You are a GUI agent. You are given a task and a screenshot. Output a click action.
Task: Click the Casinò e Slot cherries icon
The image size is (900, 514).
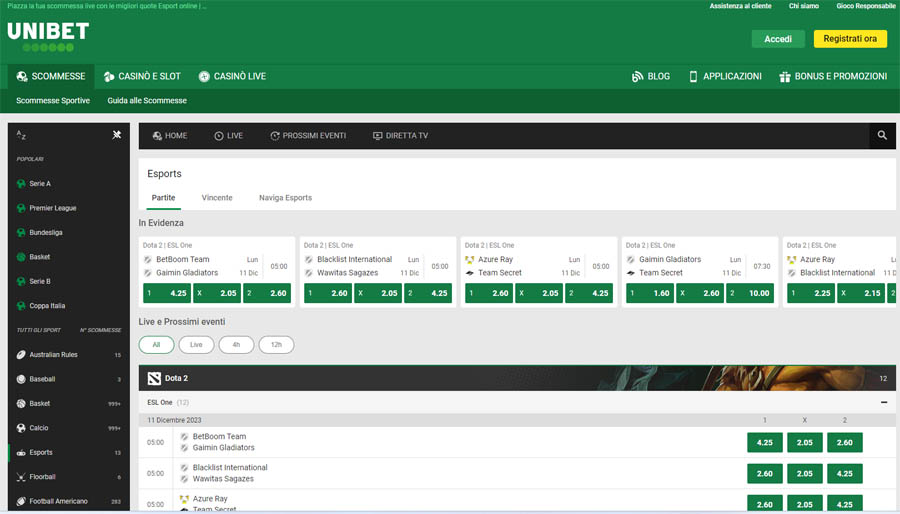tap(109, 76)
